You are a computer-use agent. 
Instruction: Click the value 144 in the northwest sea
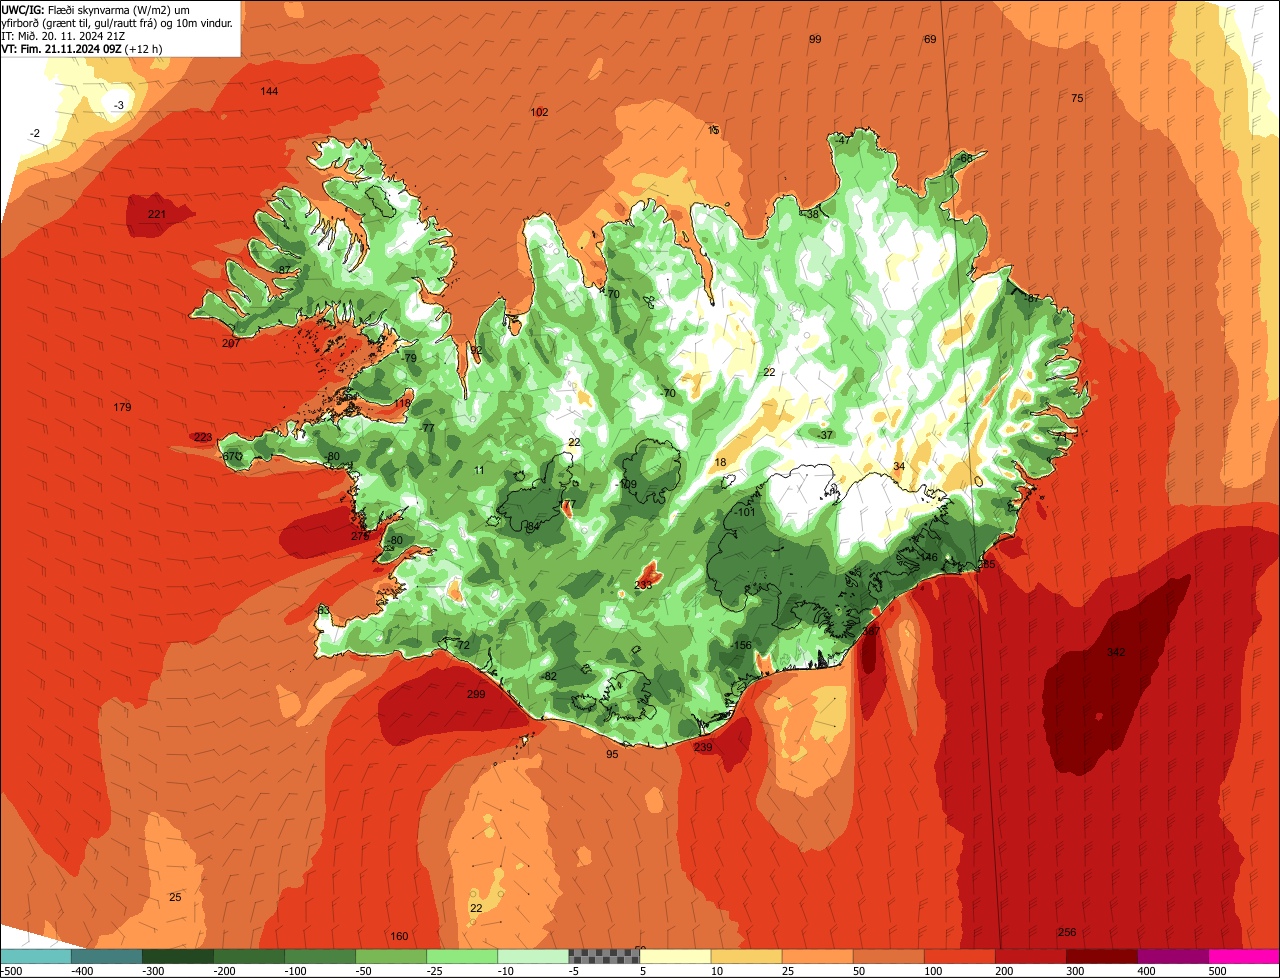point(269,91)
